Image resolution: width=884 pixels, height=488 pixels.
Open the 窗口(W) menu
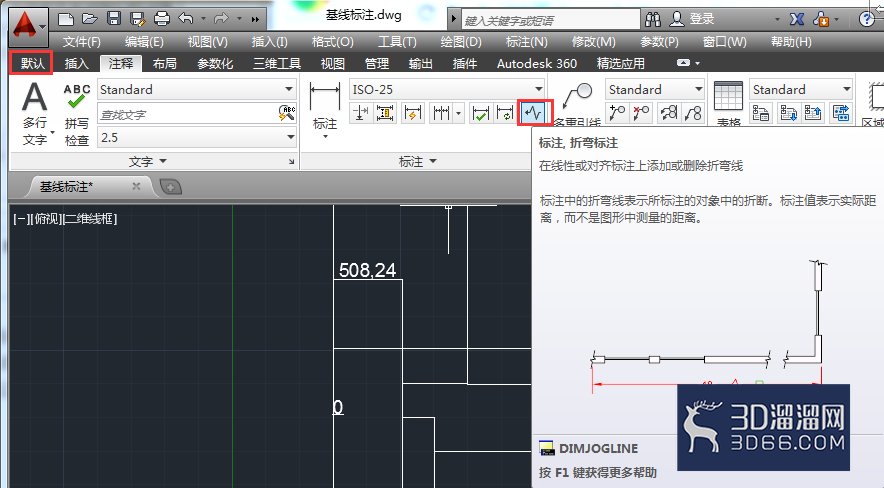[x=724, y=42]
